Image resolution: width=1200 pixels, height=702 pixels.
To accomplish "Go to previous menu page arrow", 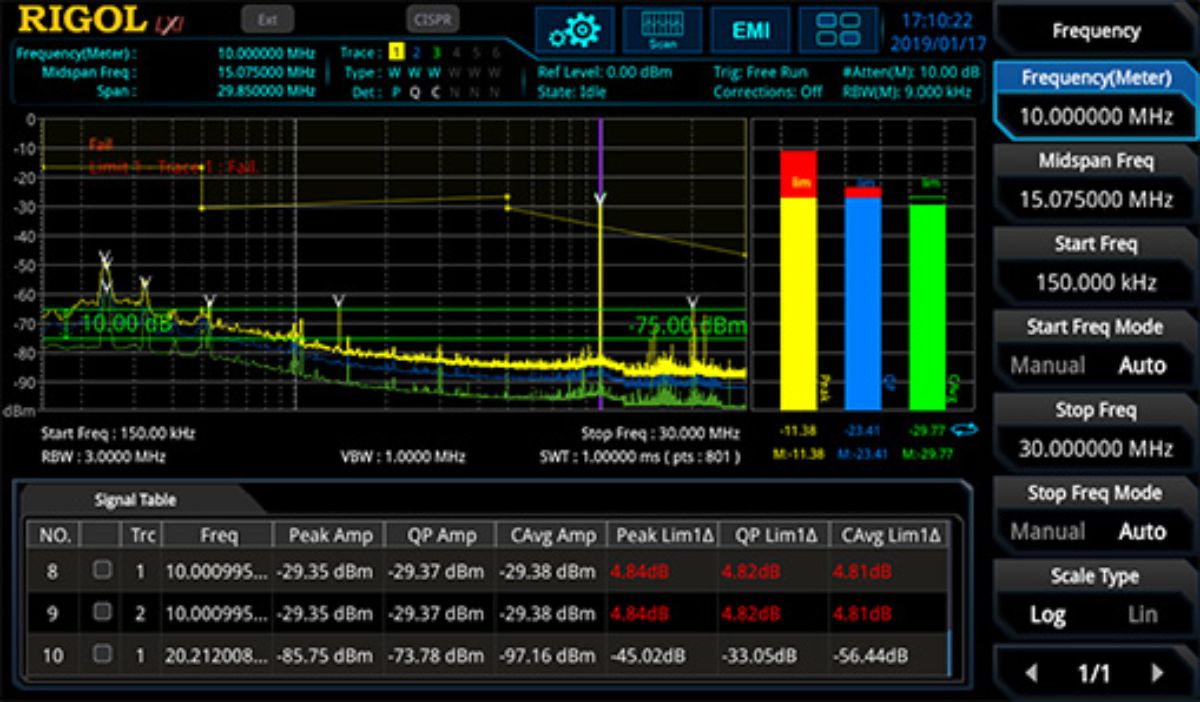I will (1031, 673).
